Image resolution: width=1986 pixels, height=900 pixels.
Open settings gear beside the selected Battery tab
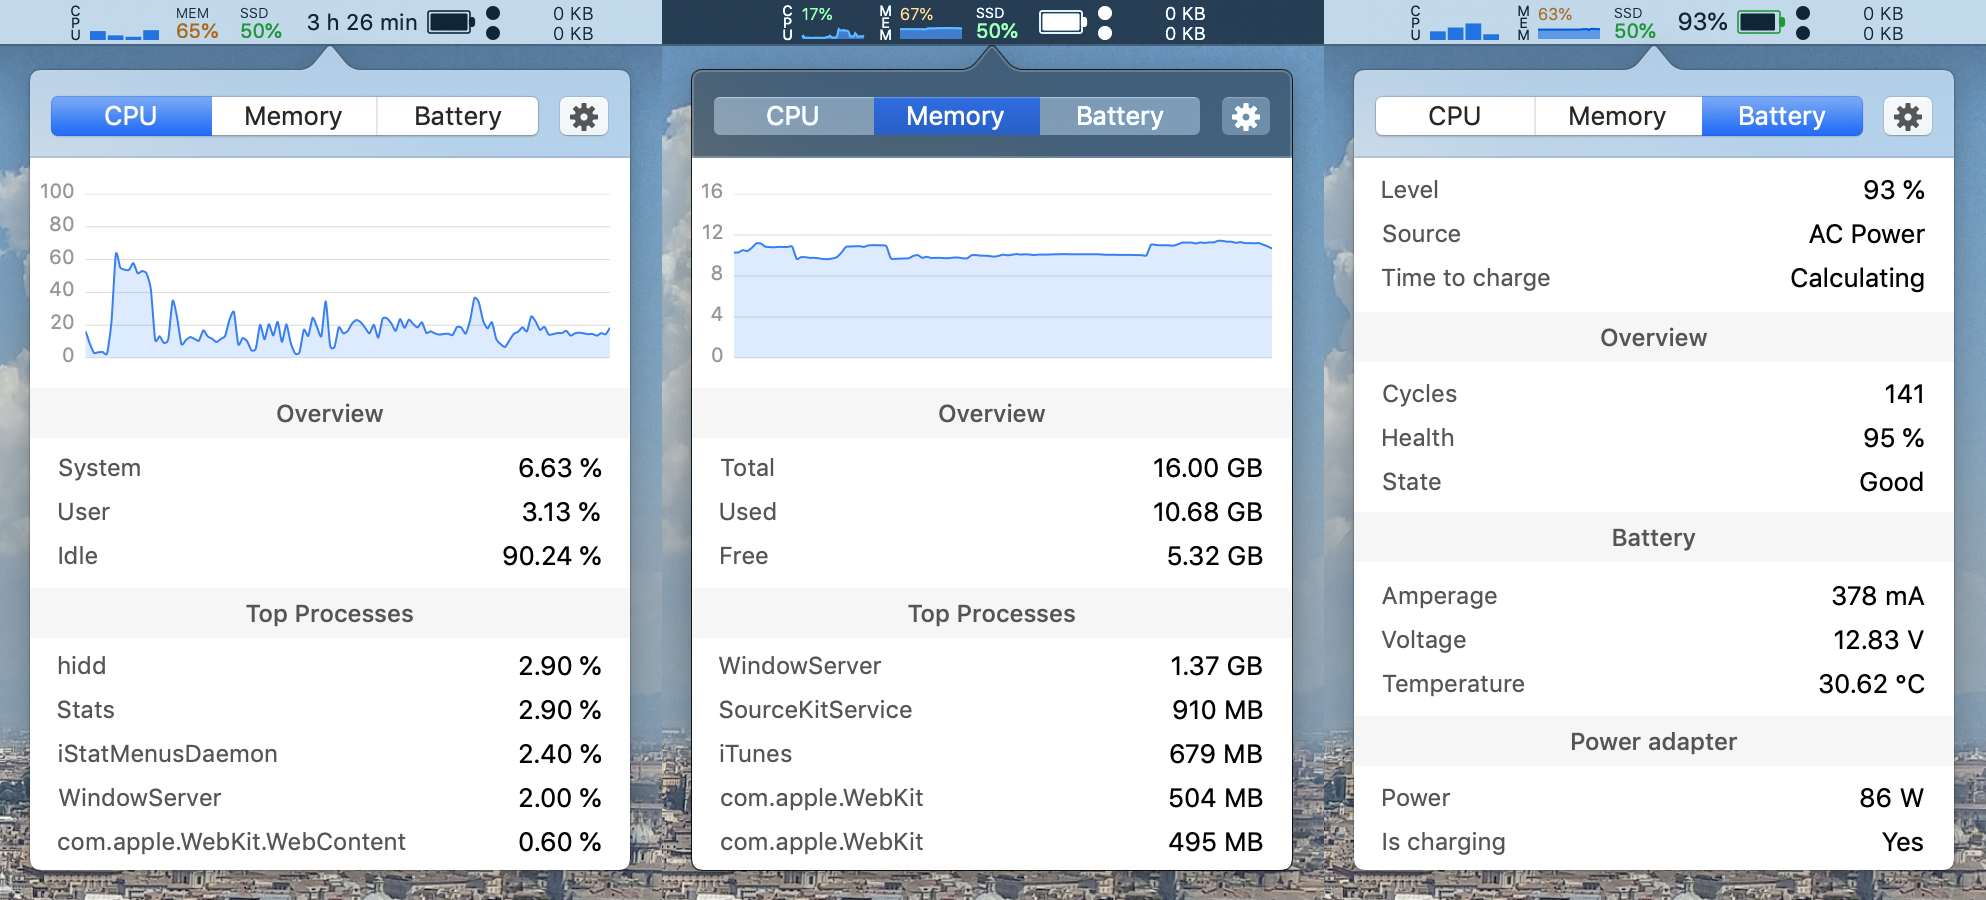coord(1907,117)
